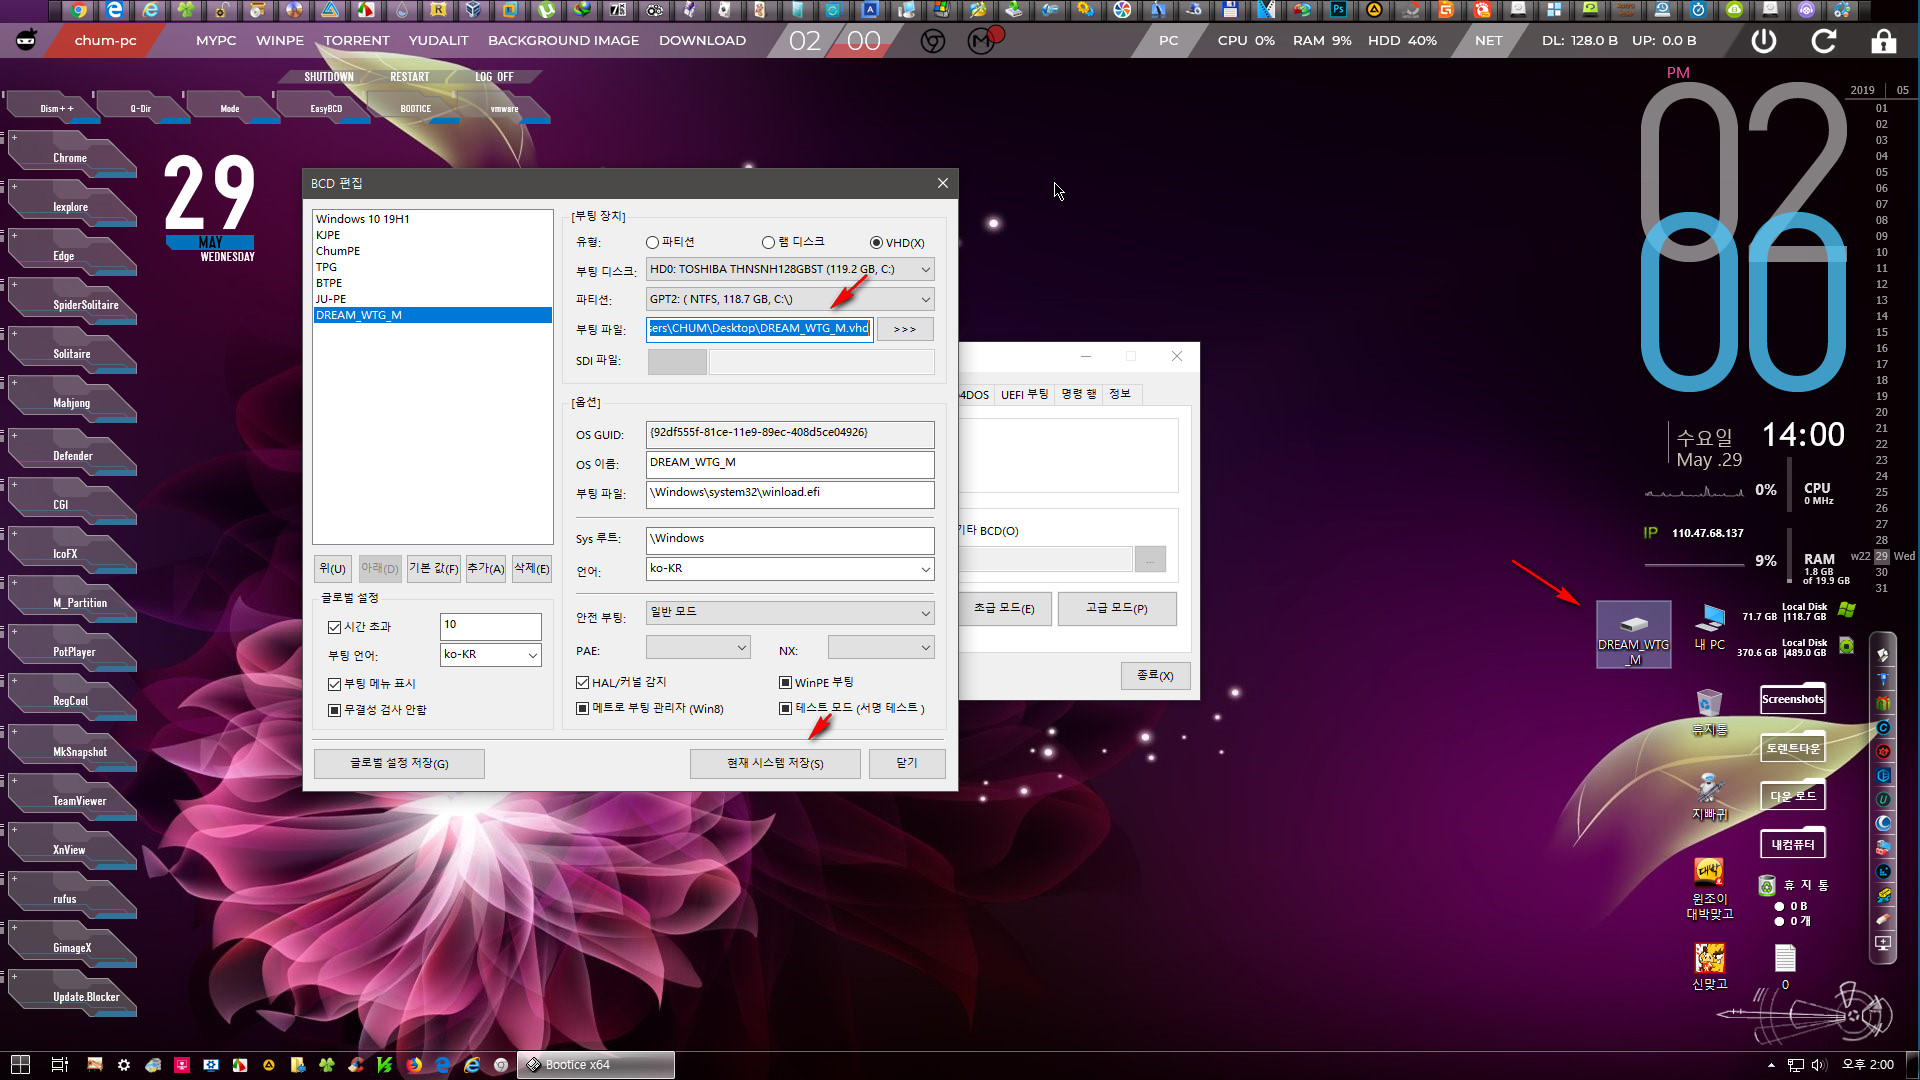Image resolution: width=1920 pixels, height=1080 pixels.
Task: Toggle the 무결성 검사 안함 checkbox
Action: 334,710
